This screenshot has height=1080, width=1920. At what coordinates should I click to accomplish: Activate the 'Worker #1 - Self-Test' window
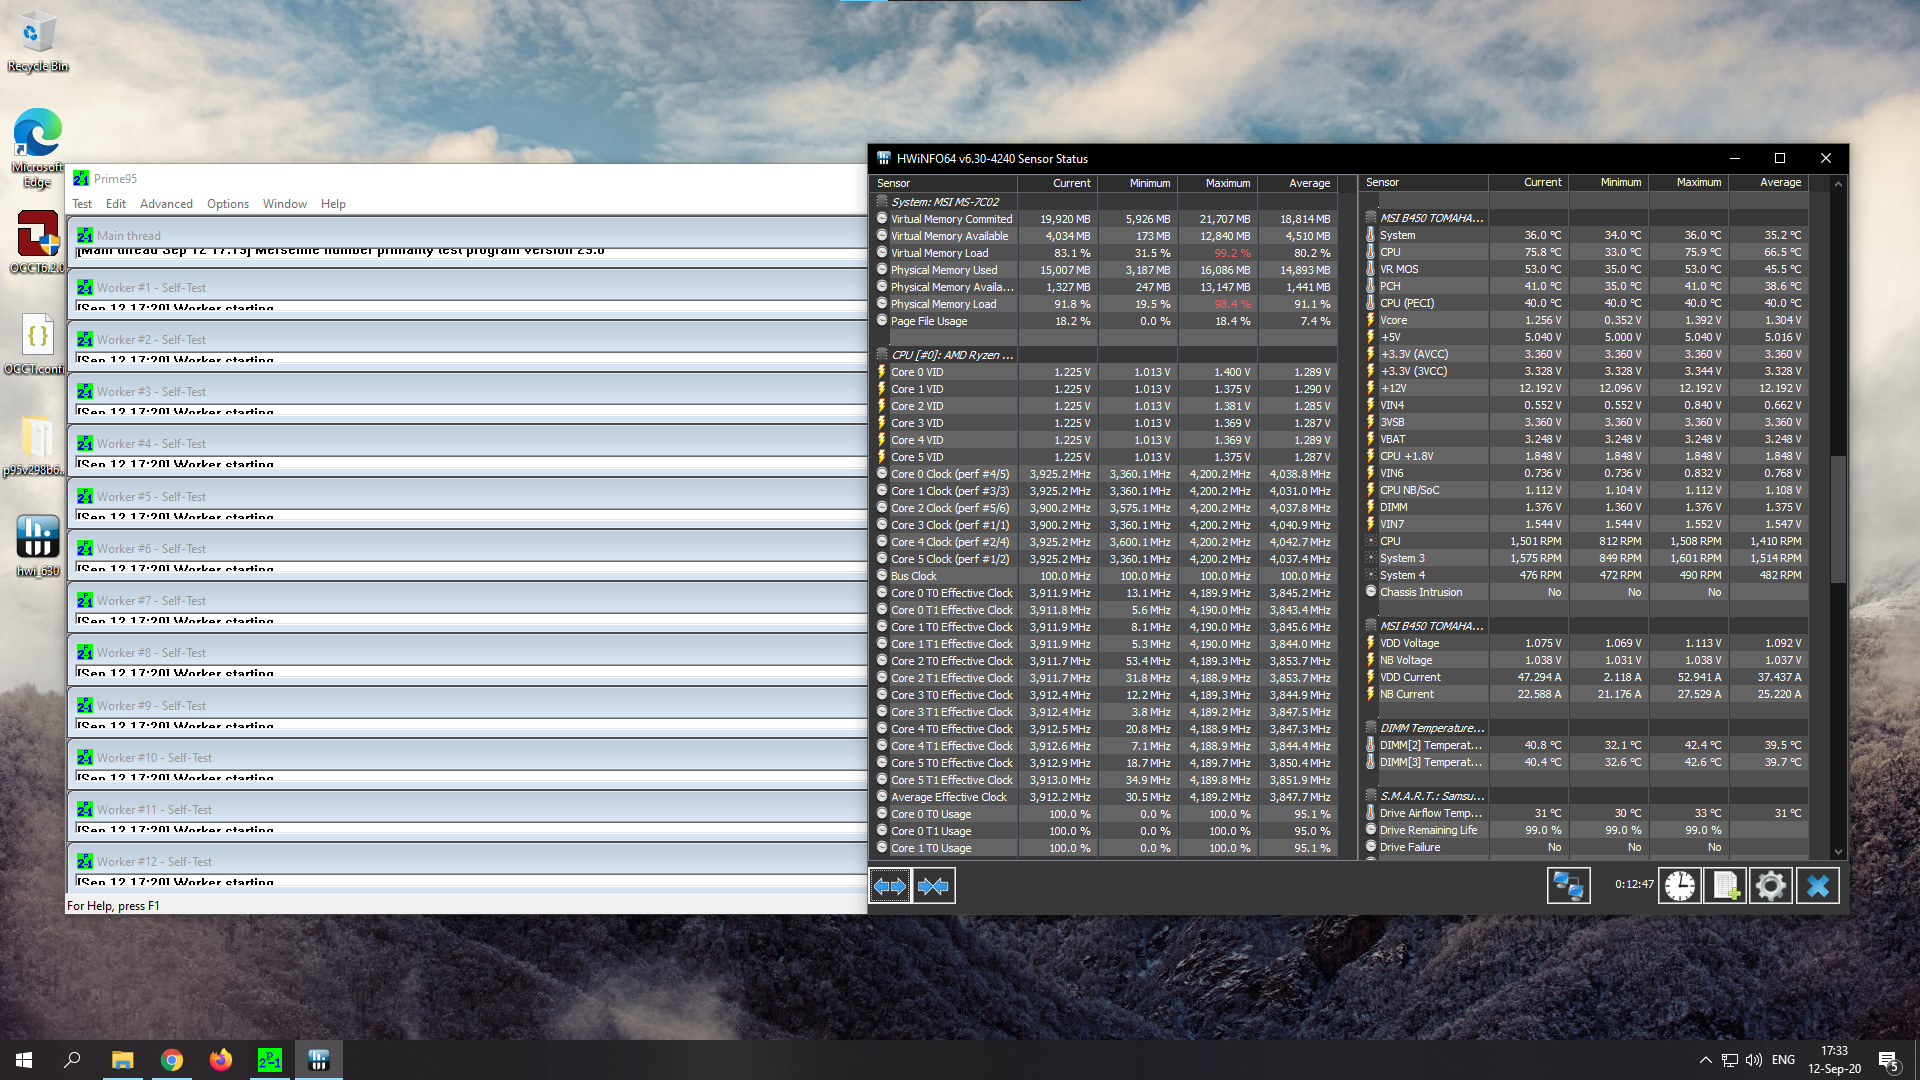tap(467, 287)
